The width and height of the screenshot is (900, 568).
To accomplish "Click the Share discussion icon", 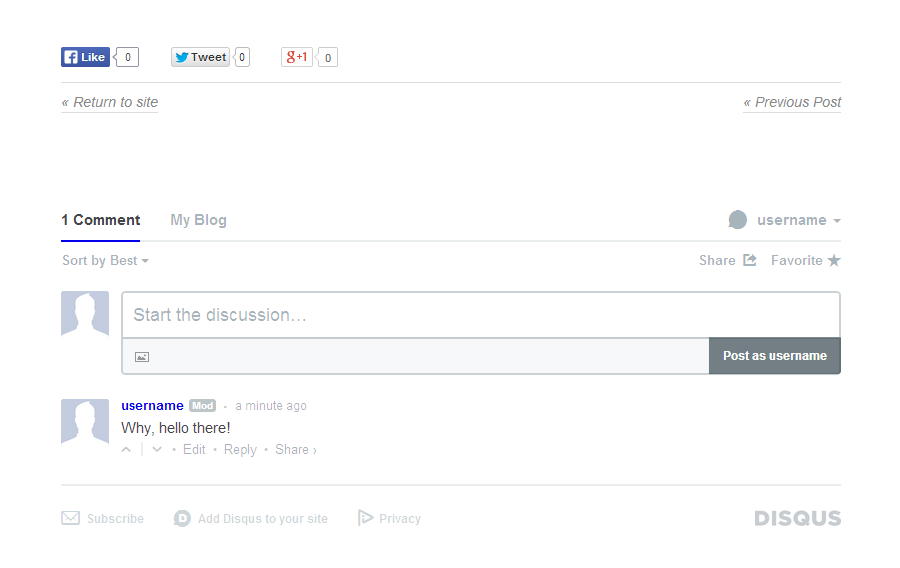I will click(x=750, y=260).
